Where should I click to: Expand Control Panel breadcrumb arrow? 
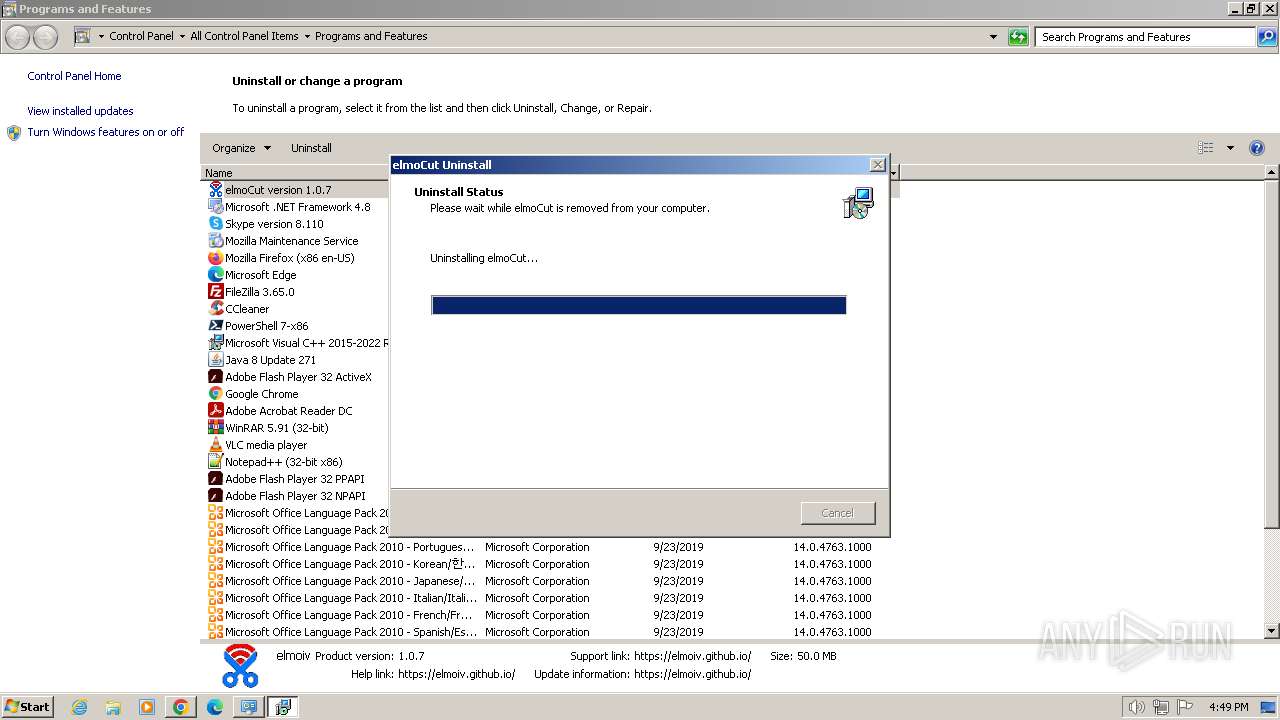coord(182,36)
